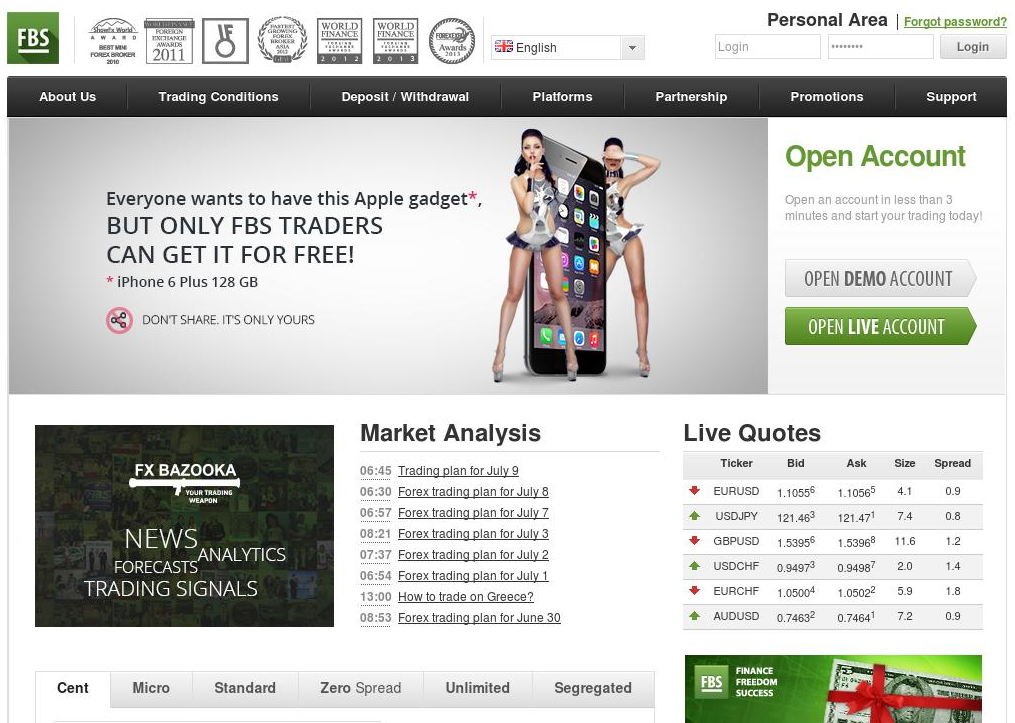1015x723 pixels.
Task: Click the Bid column header
Action: coord(796,463)
